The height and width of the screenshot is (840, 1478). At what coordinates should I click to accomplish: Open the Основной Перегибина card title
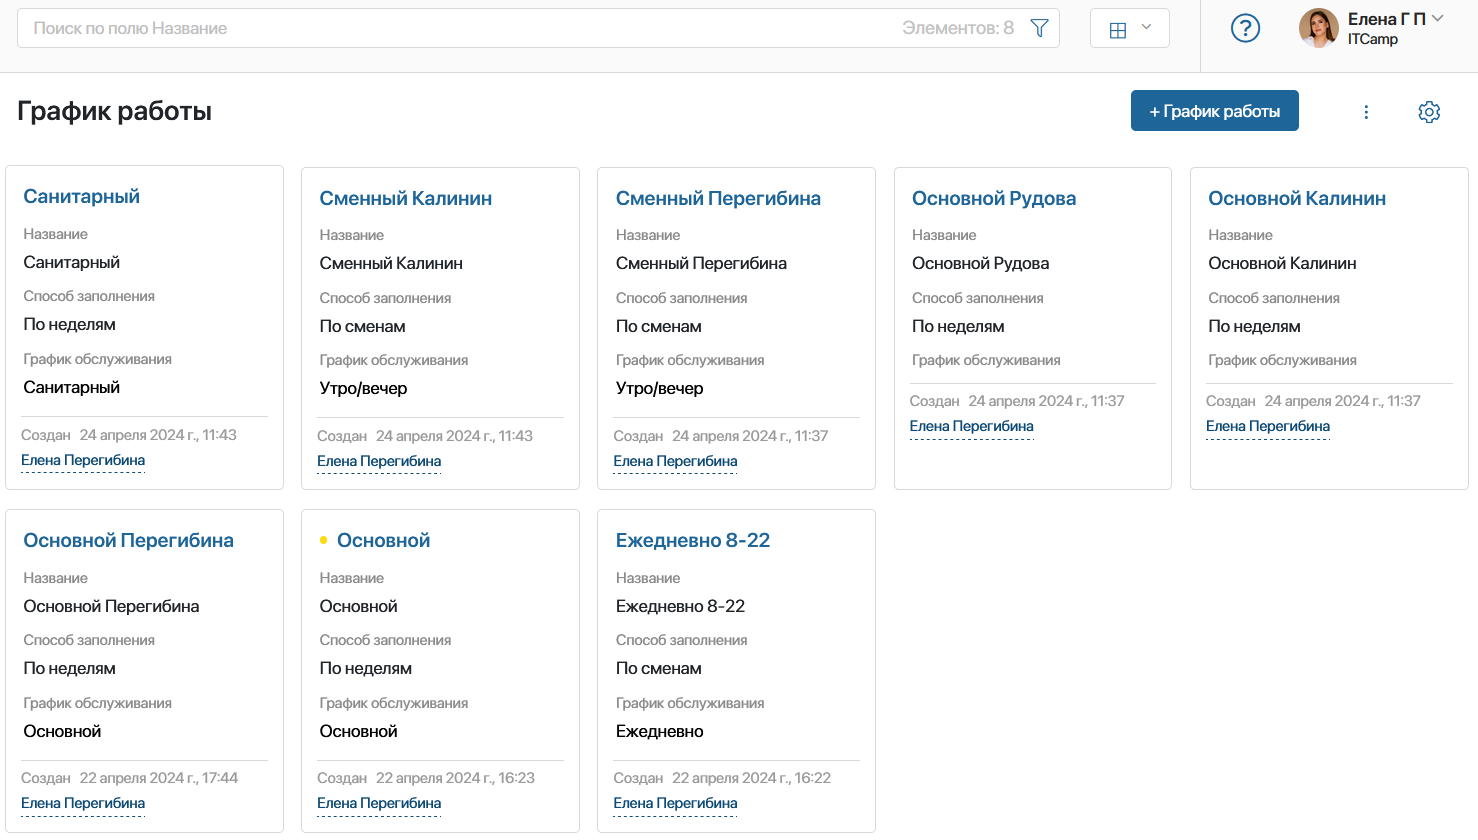[x=128, y=540]
